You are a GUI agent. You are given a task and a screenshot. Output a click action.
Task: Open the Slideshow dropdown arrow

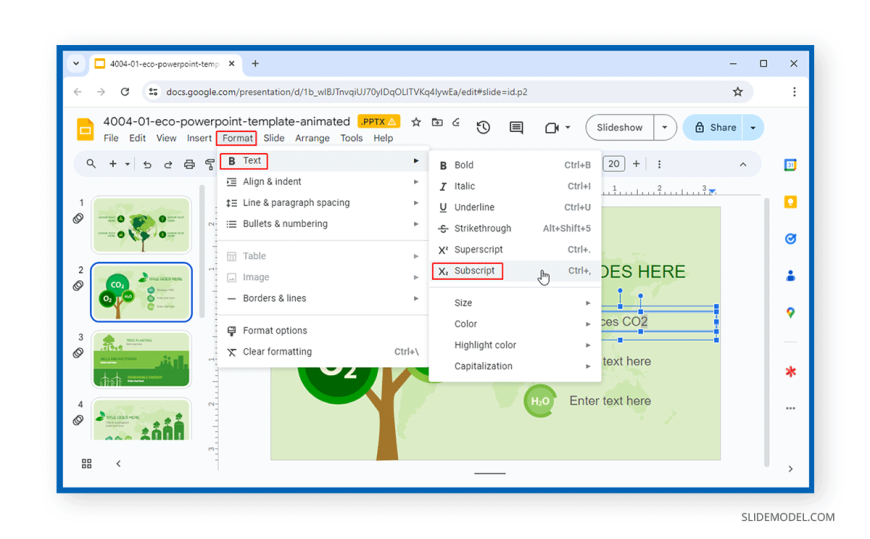(x=665, y=128)
